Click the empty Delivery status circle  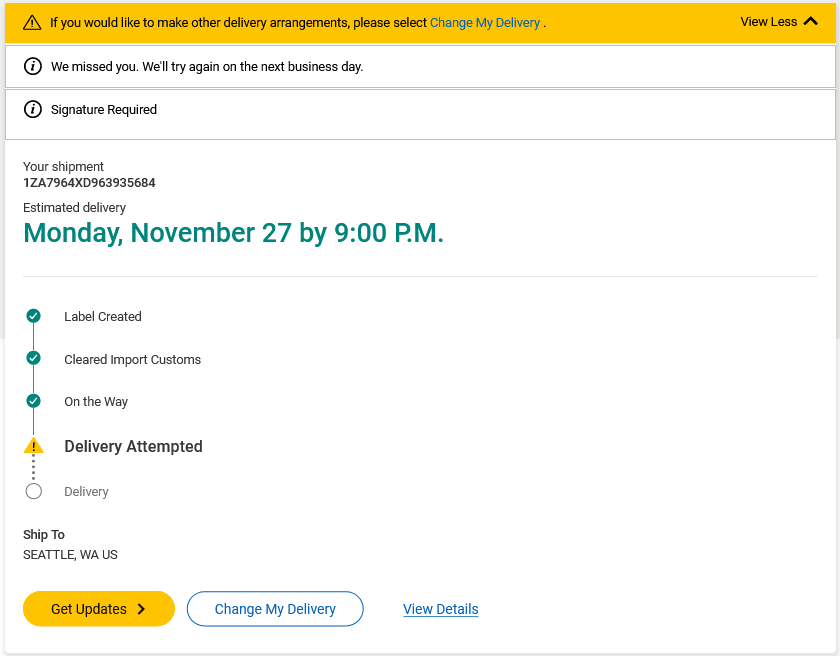33,491
